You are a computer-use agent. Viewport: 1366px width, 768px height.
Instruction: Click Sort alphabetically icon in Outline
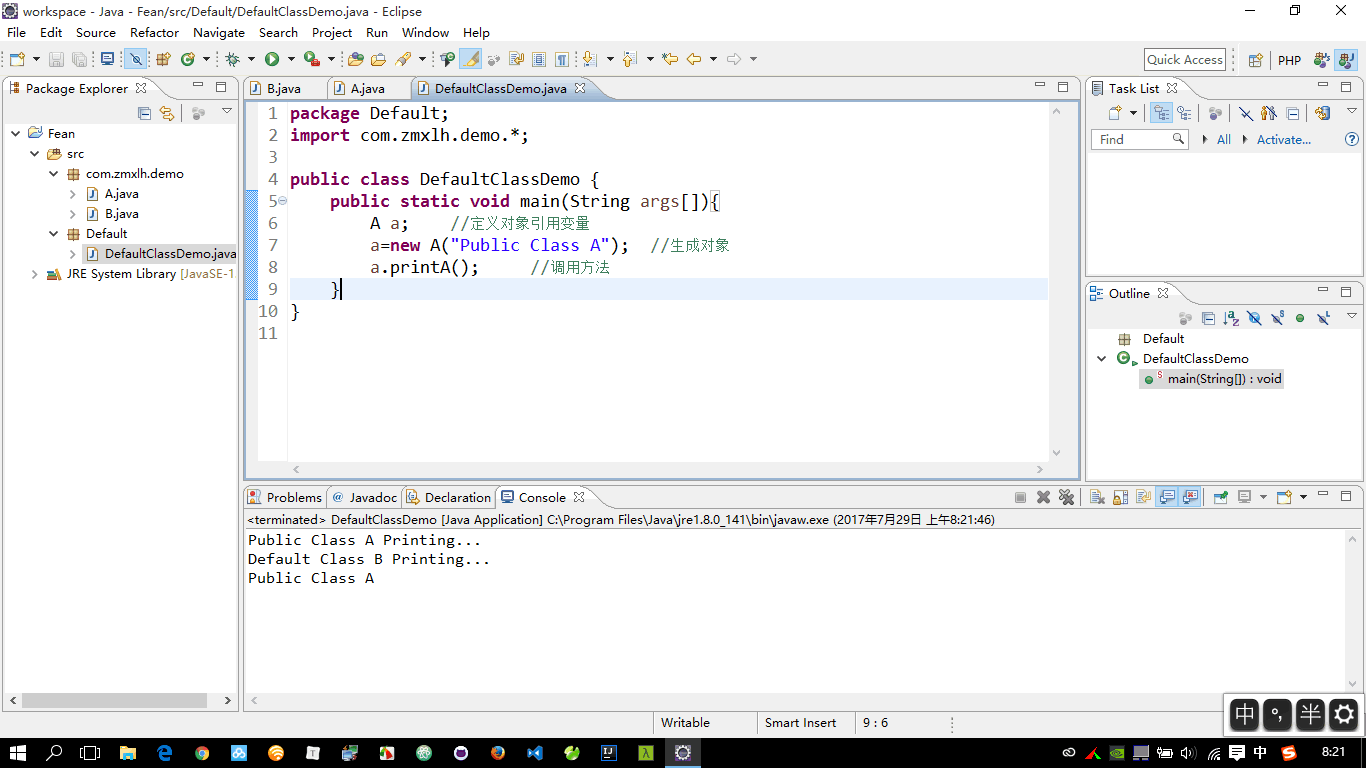click(1231, 318)
